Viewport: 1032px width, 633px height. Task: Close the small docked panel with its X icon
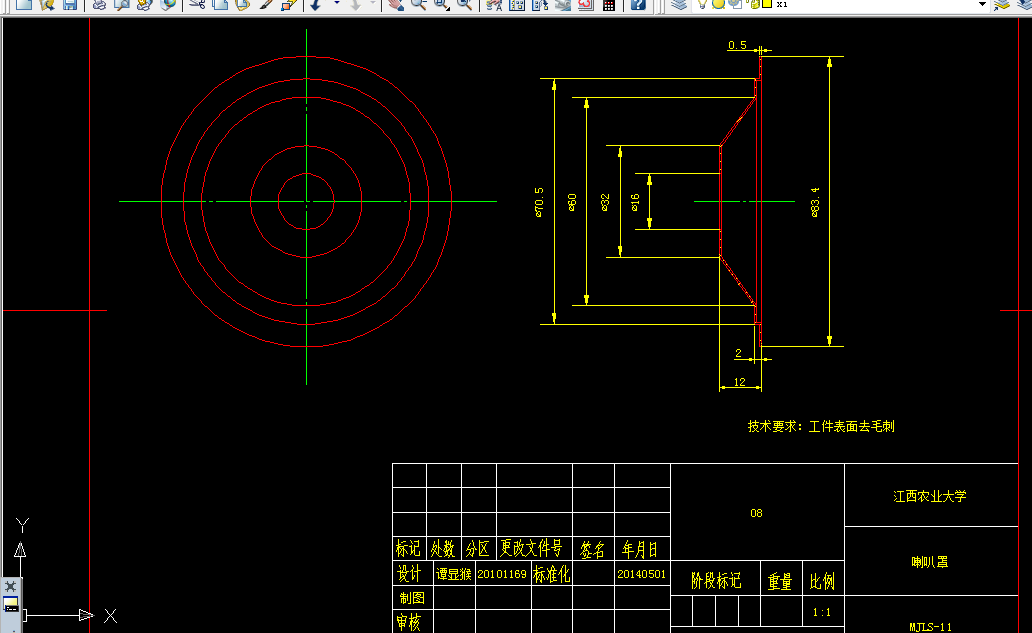pos(11,586)
